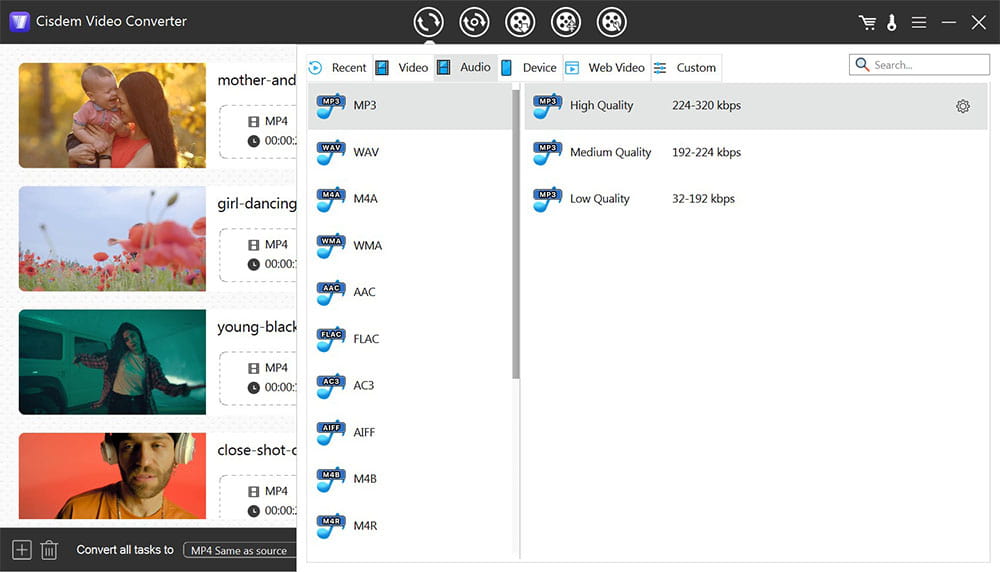Delete tasks with the trash icon
This screenshot has width=1000, height=572.
point(49,550)
